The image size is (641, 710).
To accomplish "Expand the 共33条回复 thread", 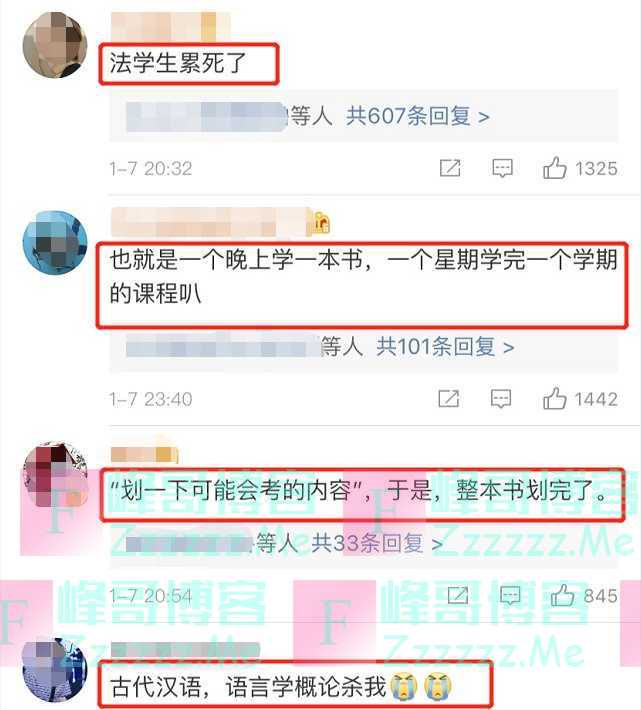I will click(377, 543).
